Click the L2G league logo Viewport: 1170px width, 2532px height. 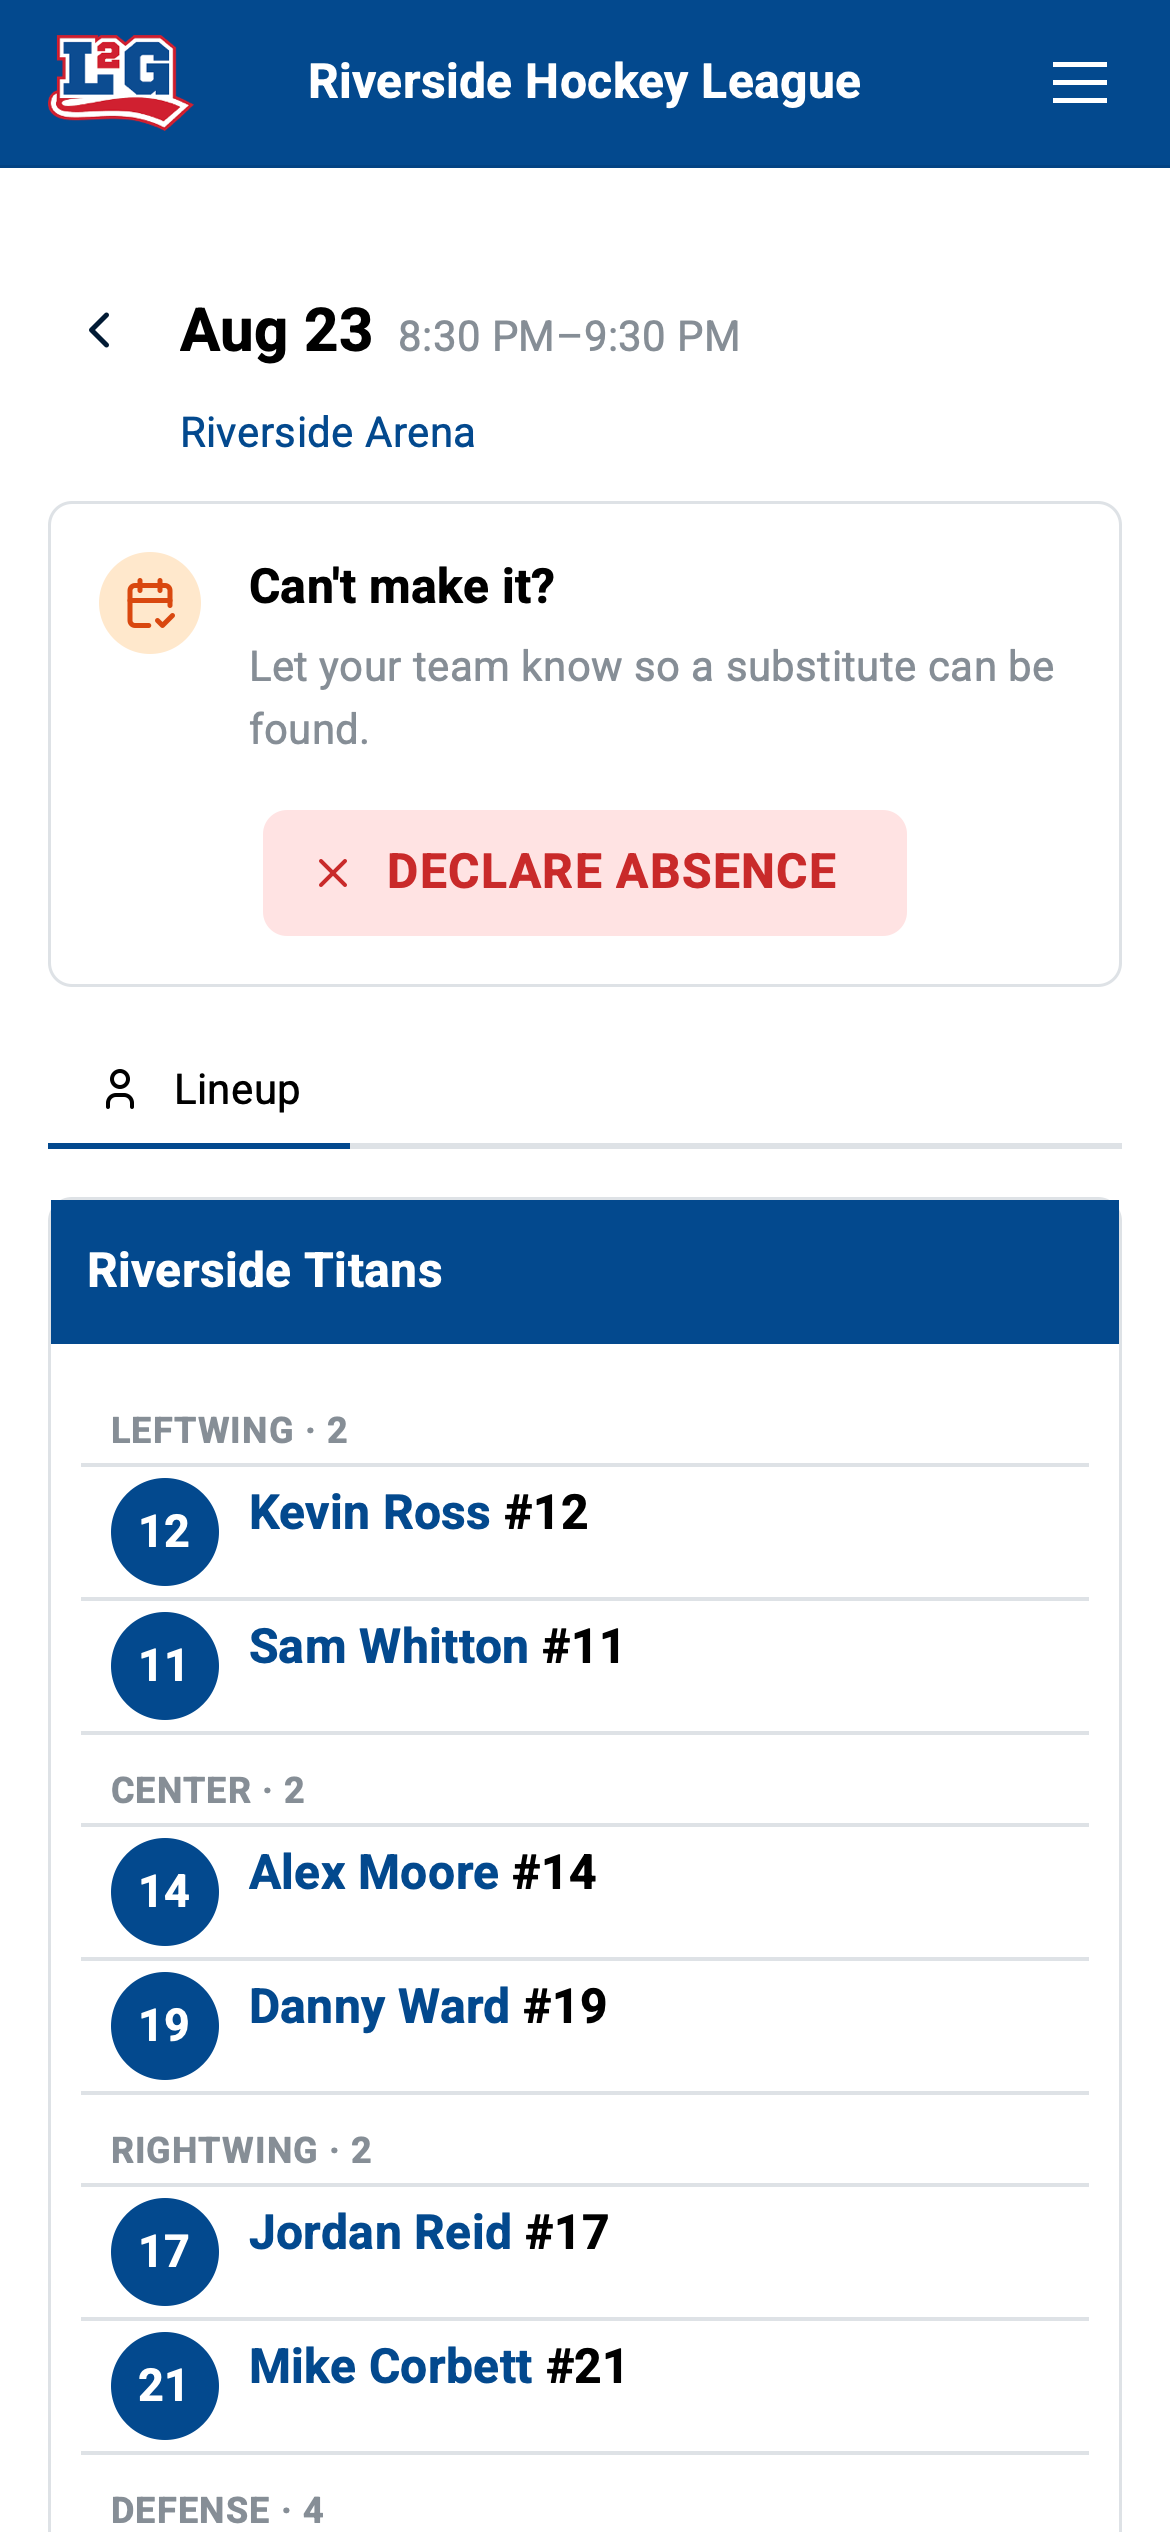coord(120,82)
